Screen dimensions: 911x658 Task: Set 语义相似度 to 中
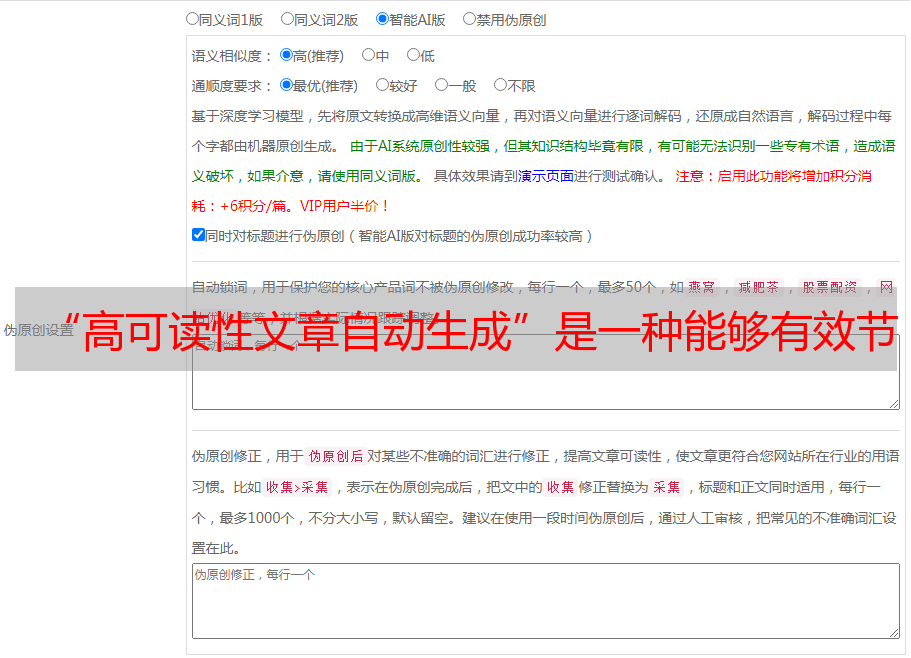[x=368, y=55]
